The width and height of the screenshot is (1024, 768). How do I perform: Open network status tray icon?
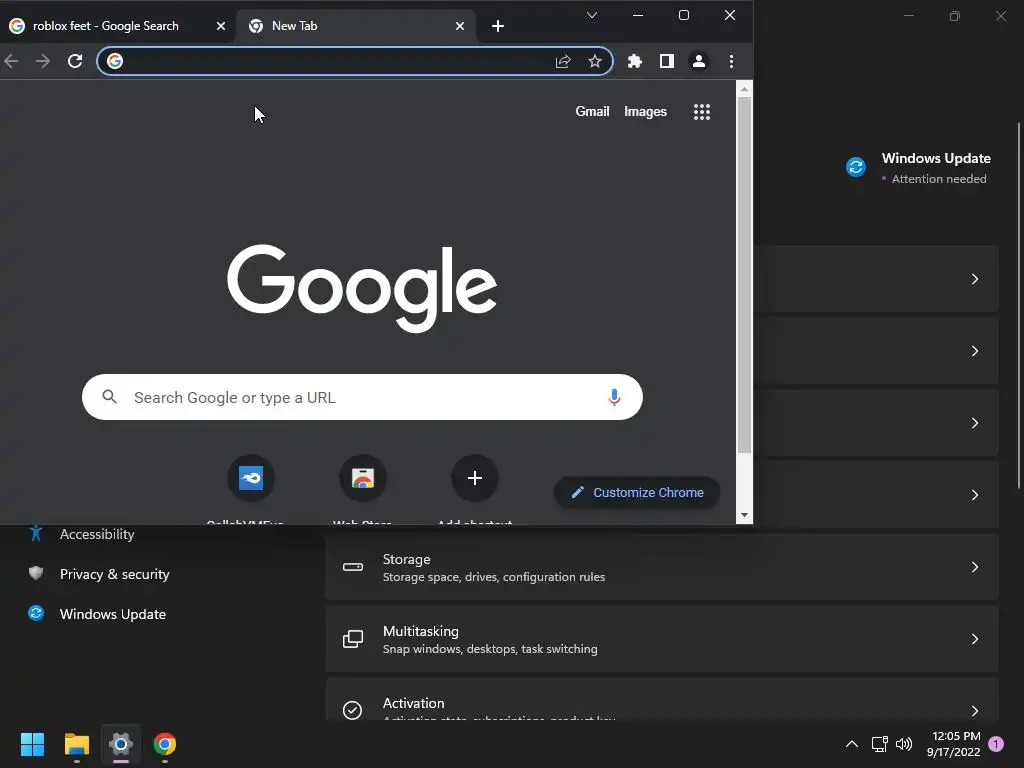[x=879, y=744]
